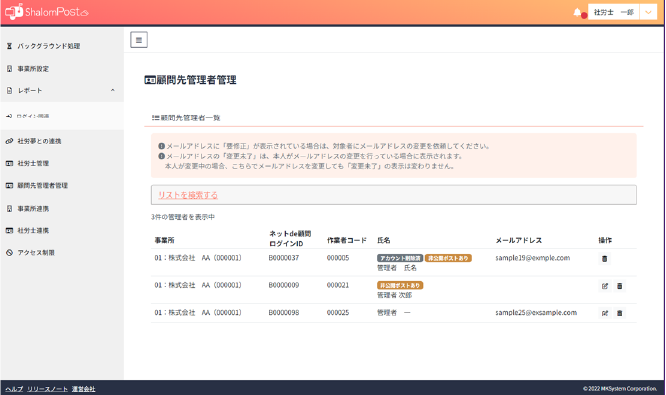Image resolution: width=666 pixels, height=395 pixels.
Task: Click the list icon beside 顧問先管理者一覧
Action: pos(155,118)
